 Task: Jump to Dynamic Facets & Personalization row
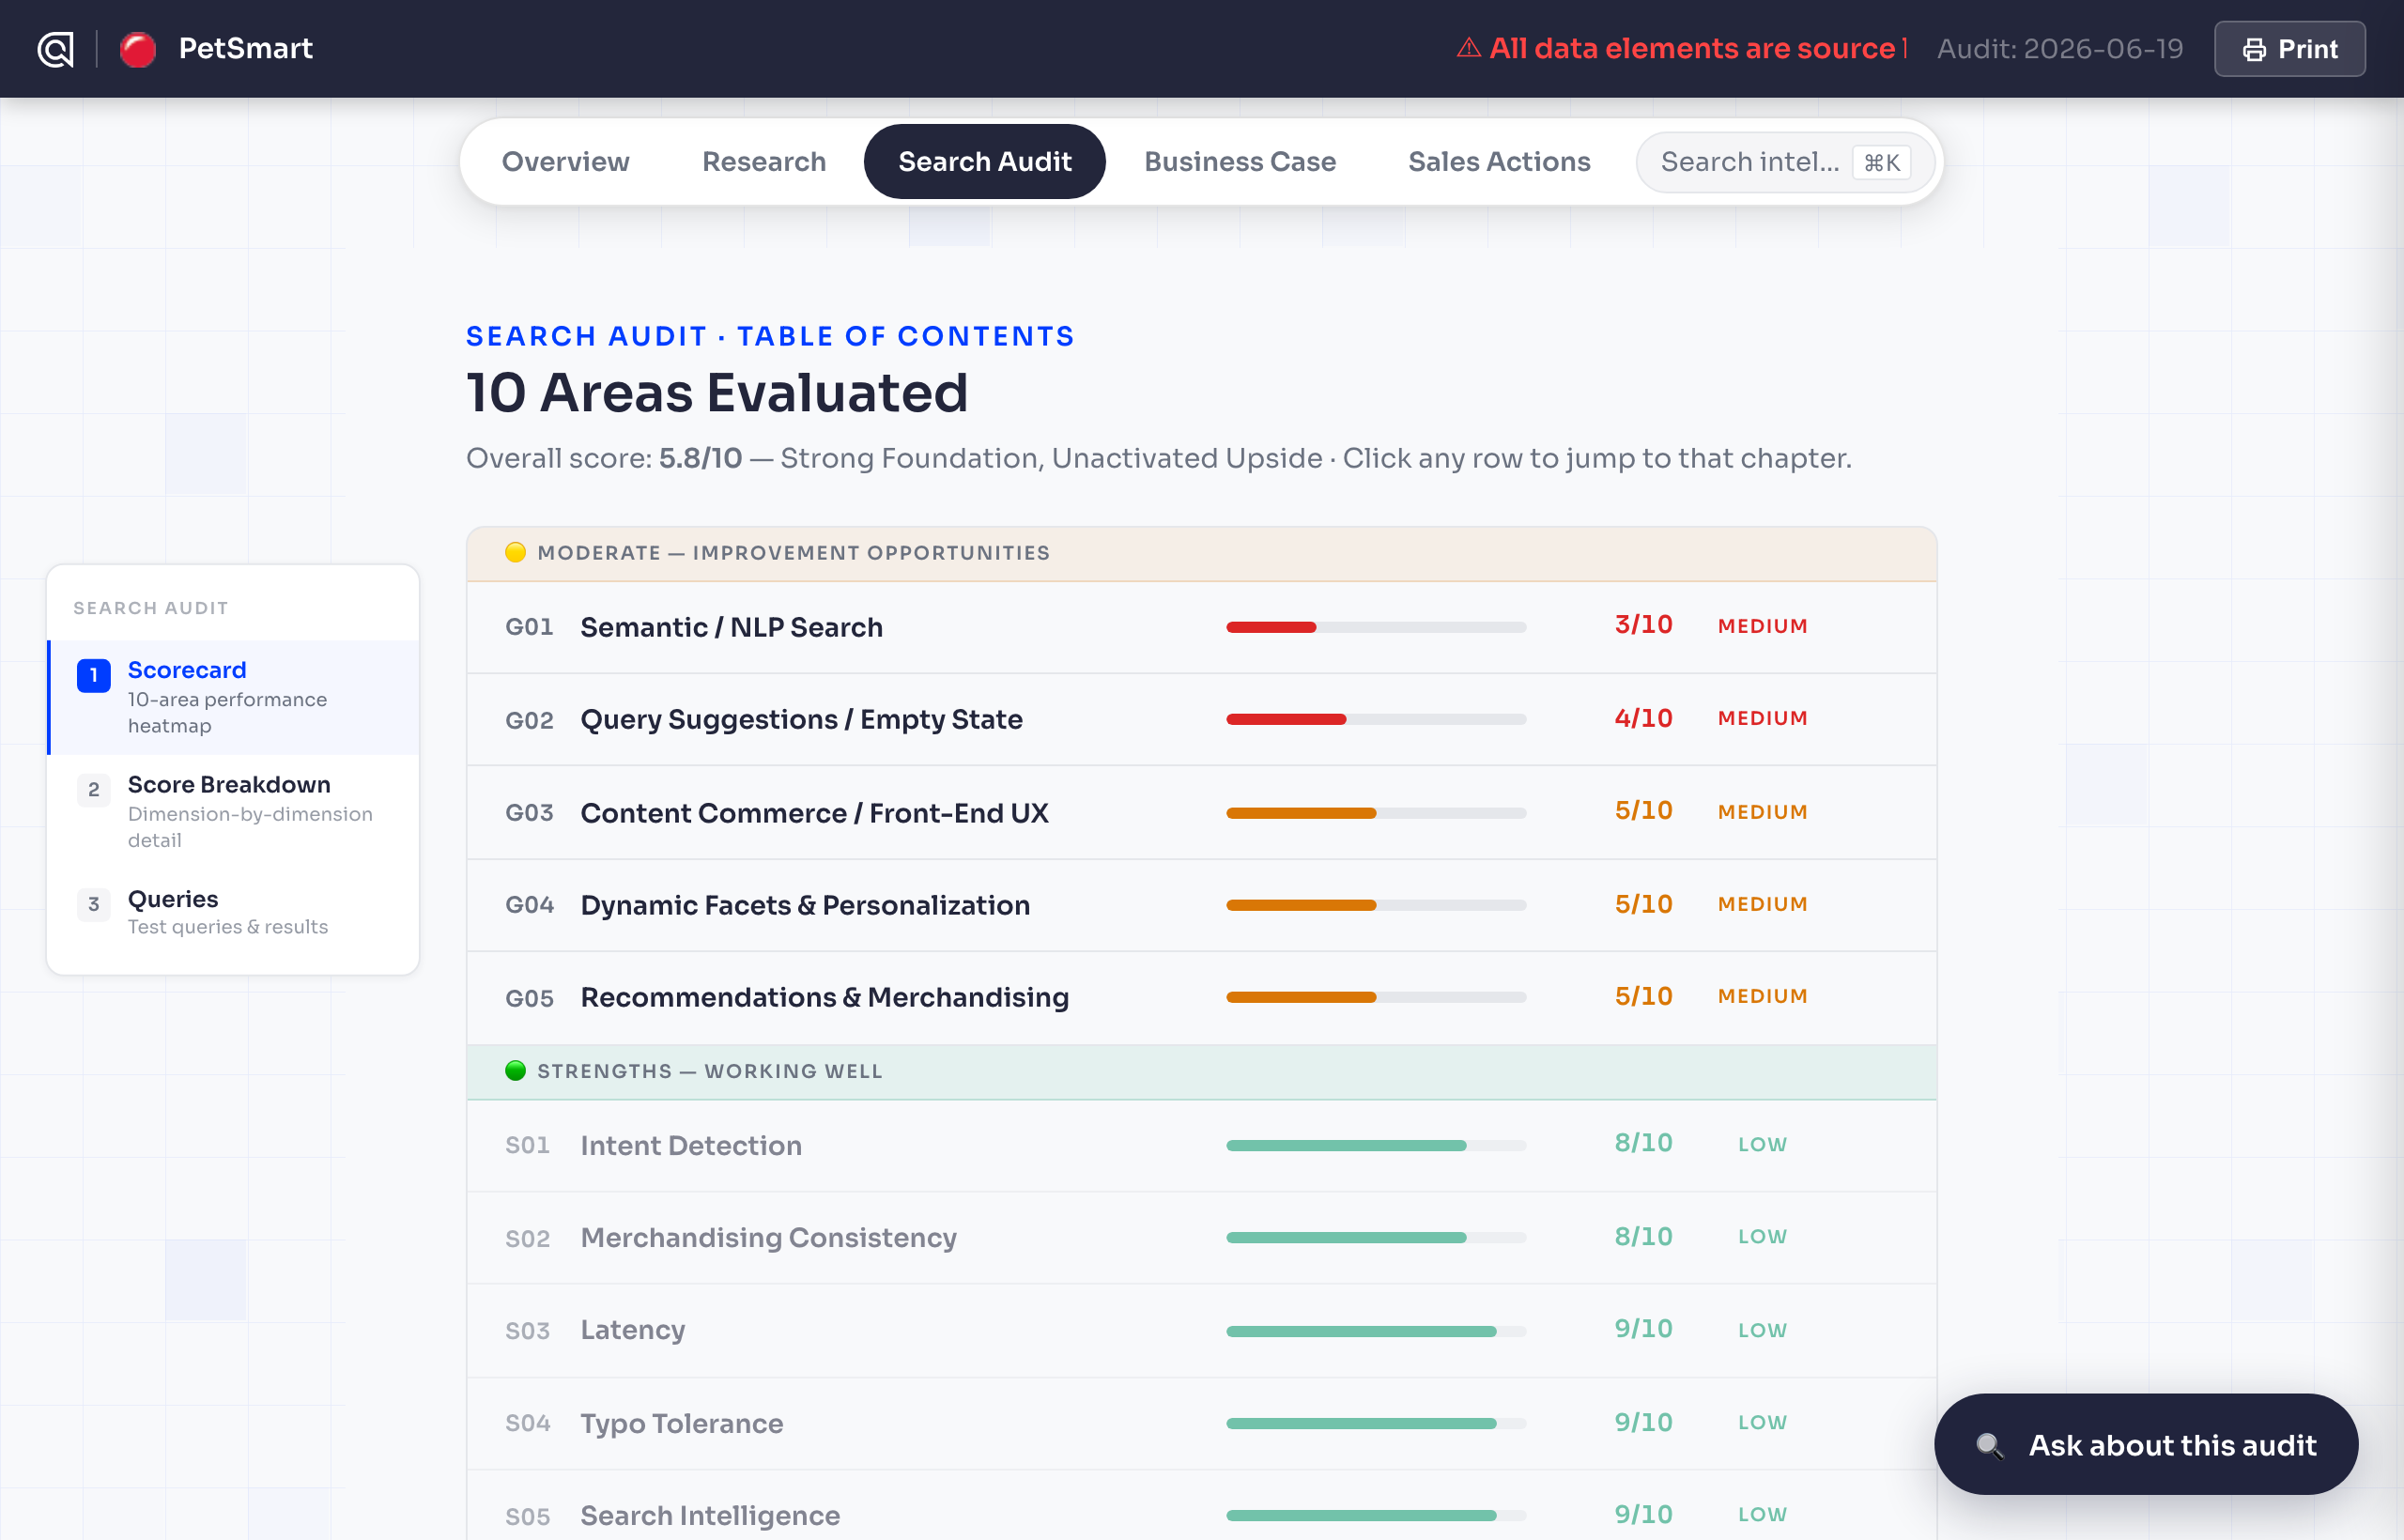coord(1201,904)
